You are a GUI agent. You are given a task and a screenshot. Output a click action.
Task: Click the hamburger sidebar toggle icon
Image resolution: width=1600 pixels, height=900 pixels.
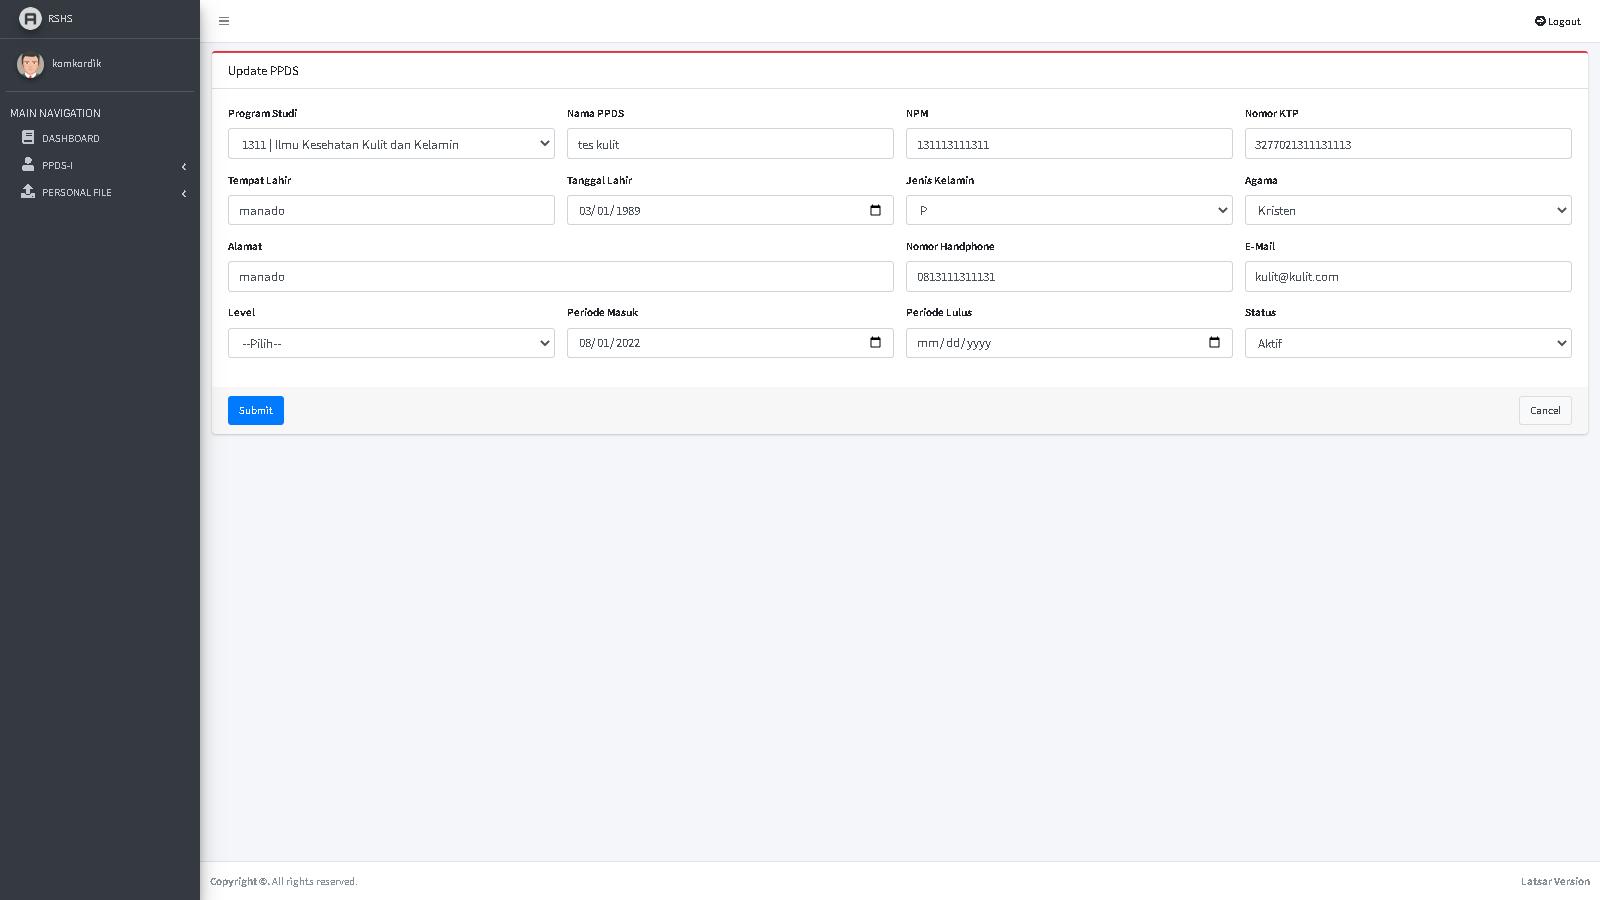(x=224, y=21)
